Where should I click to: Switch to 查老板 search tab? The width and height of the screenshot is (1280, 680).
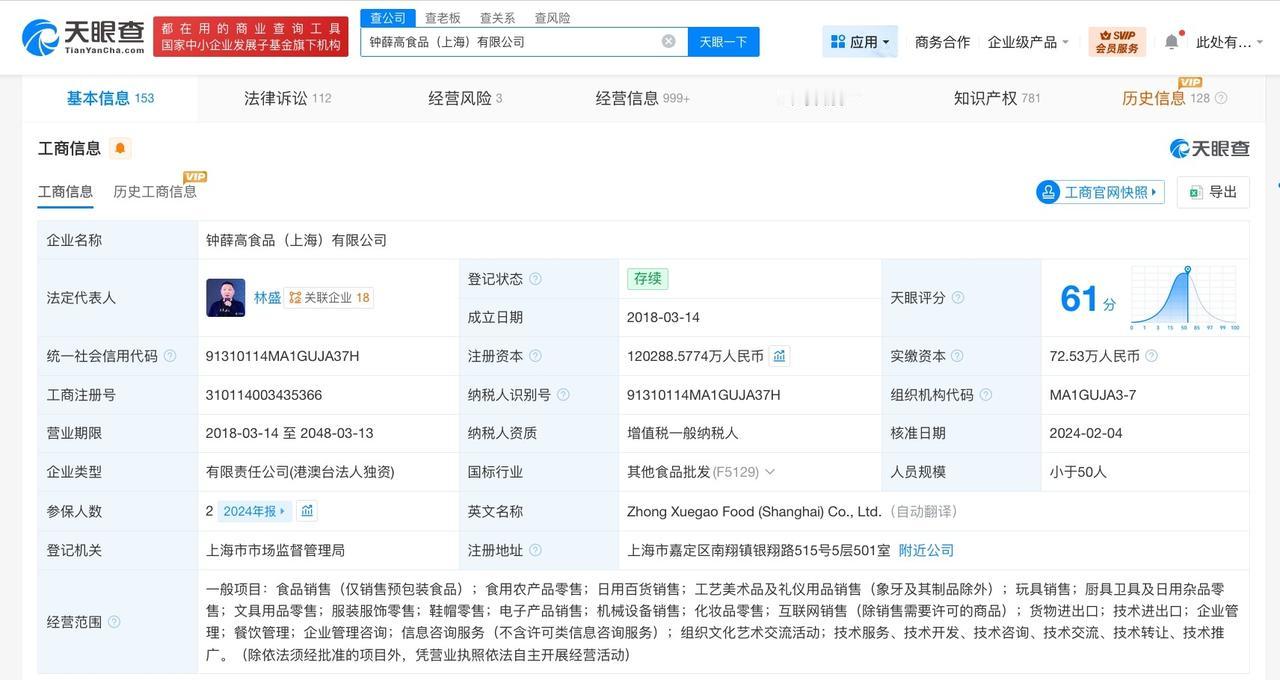coord(443,18)
